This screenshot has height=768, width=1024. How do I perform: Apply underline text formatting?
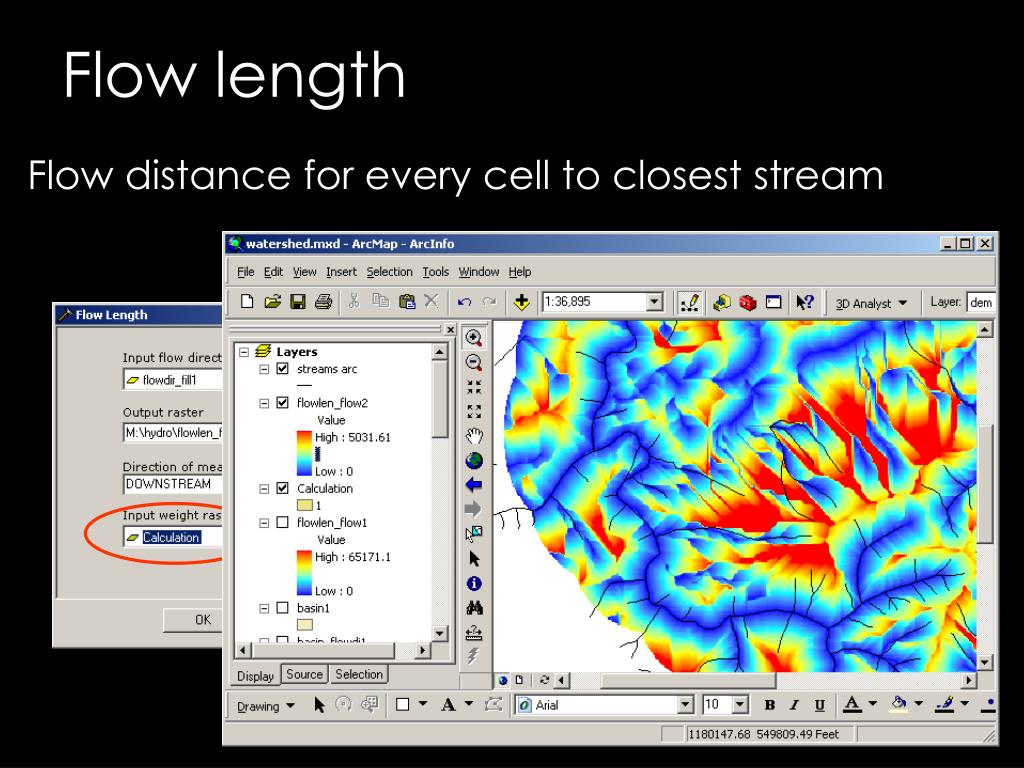click(x=820, y=705)
